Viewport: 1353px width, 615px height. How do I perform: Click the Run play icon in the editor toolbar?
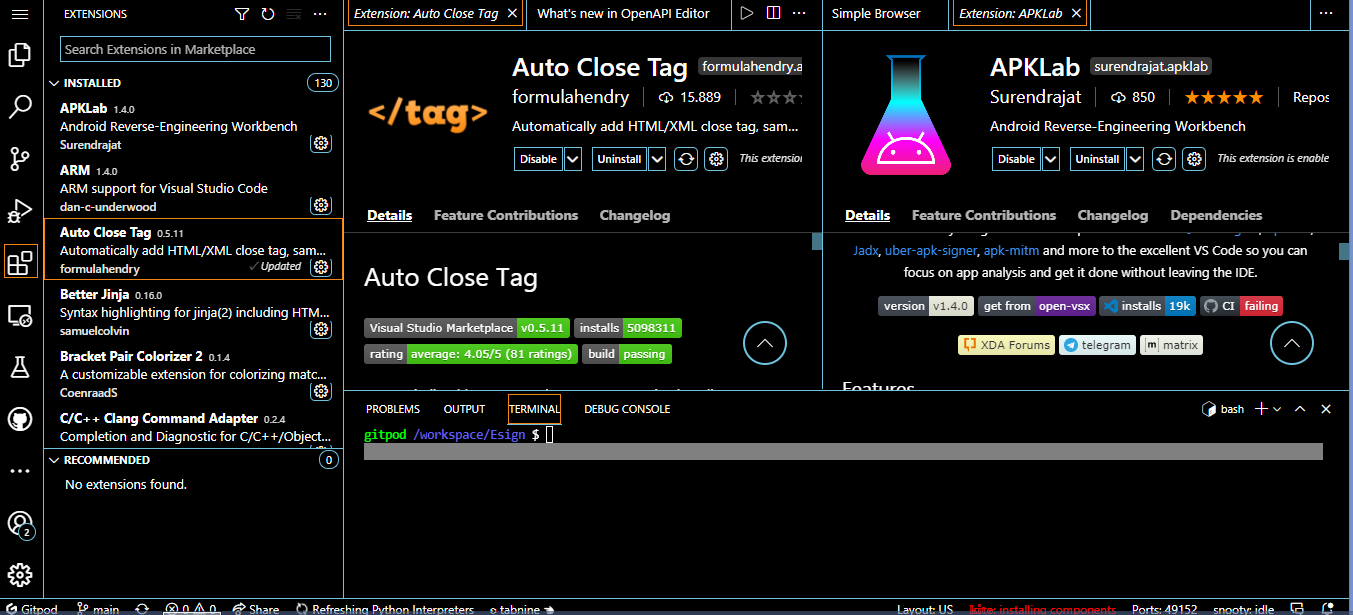(746, 14)
